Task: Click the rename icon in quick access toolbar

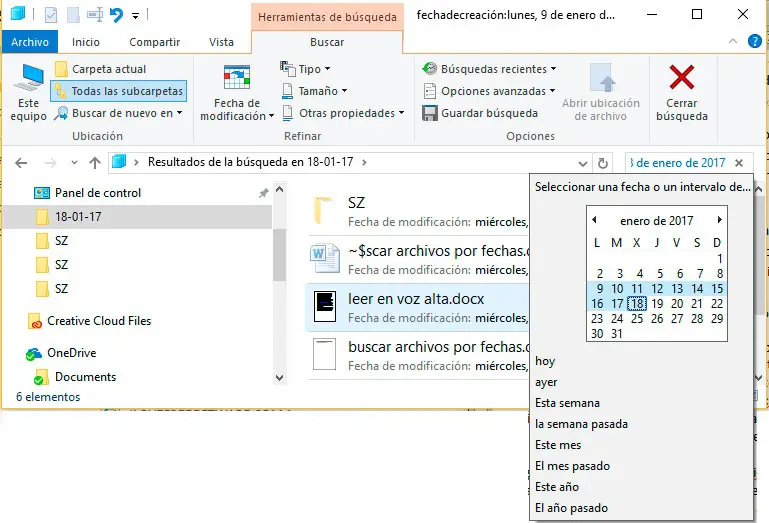Action: [x=95, y=15]
